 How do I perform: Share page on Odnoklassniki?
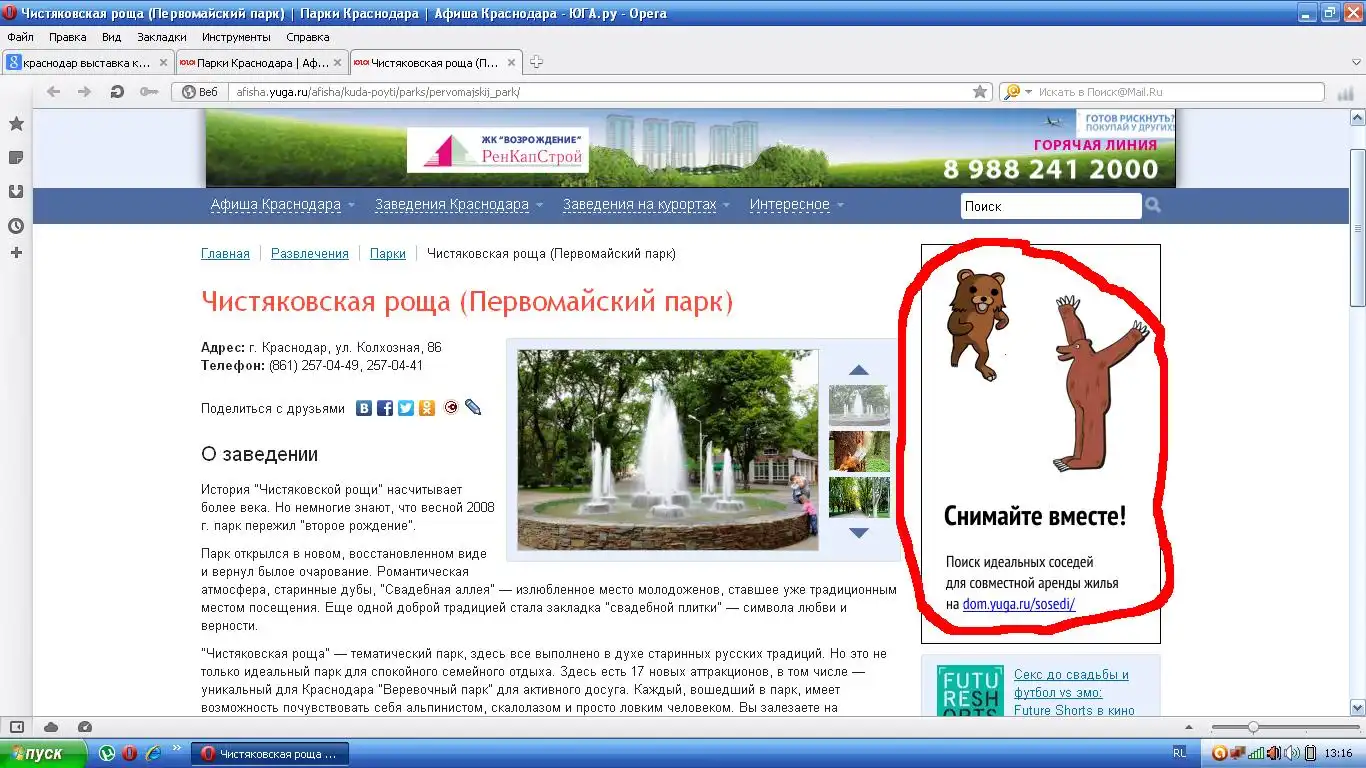point(427,408)
